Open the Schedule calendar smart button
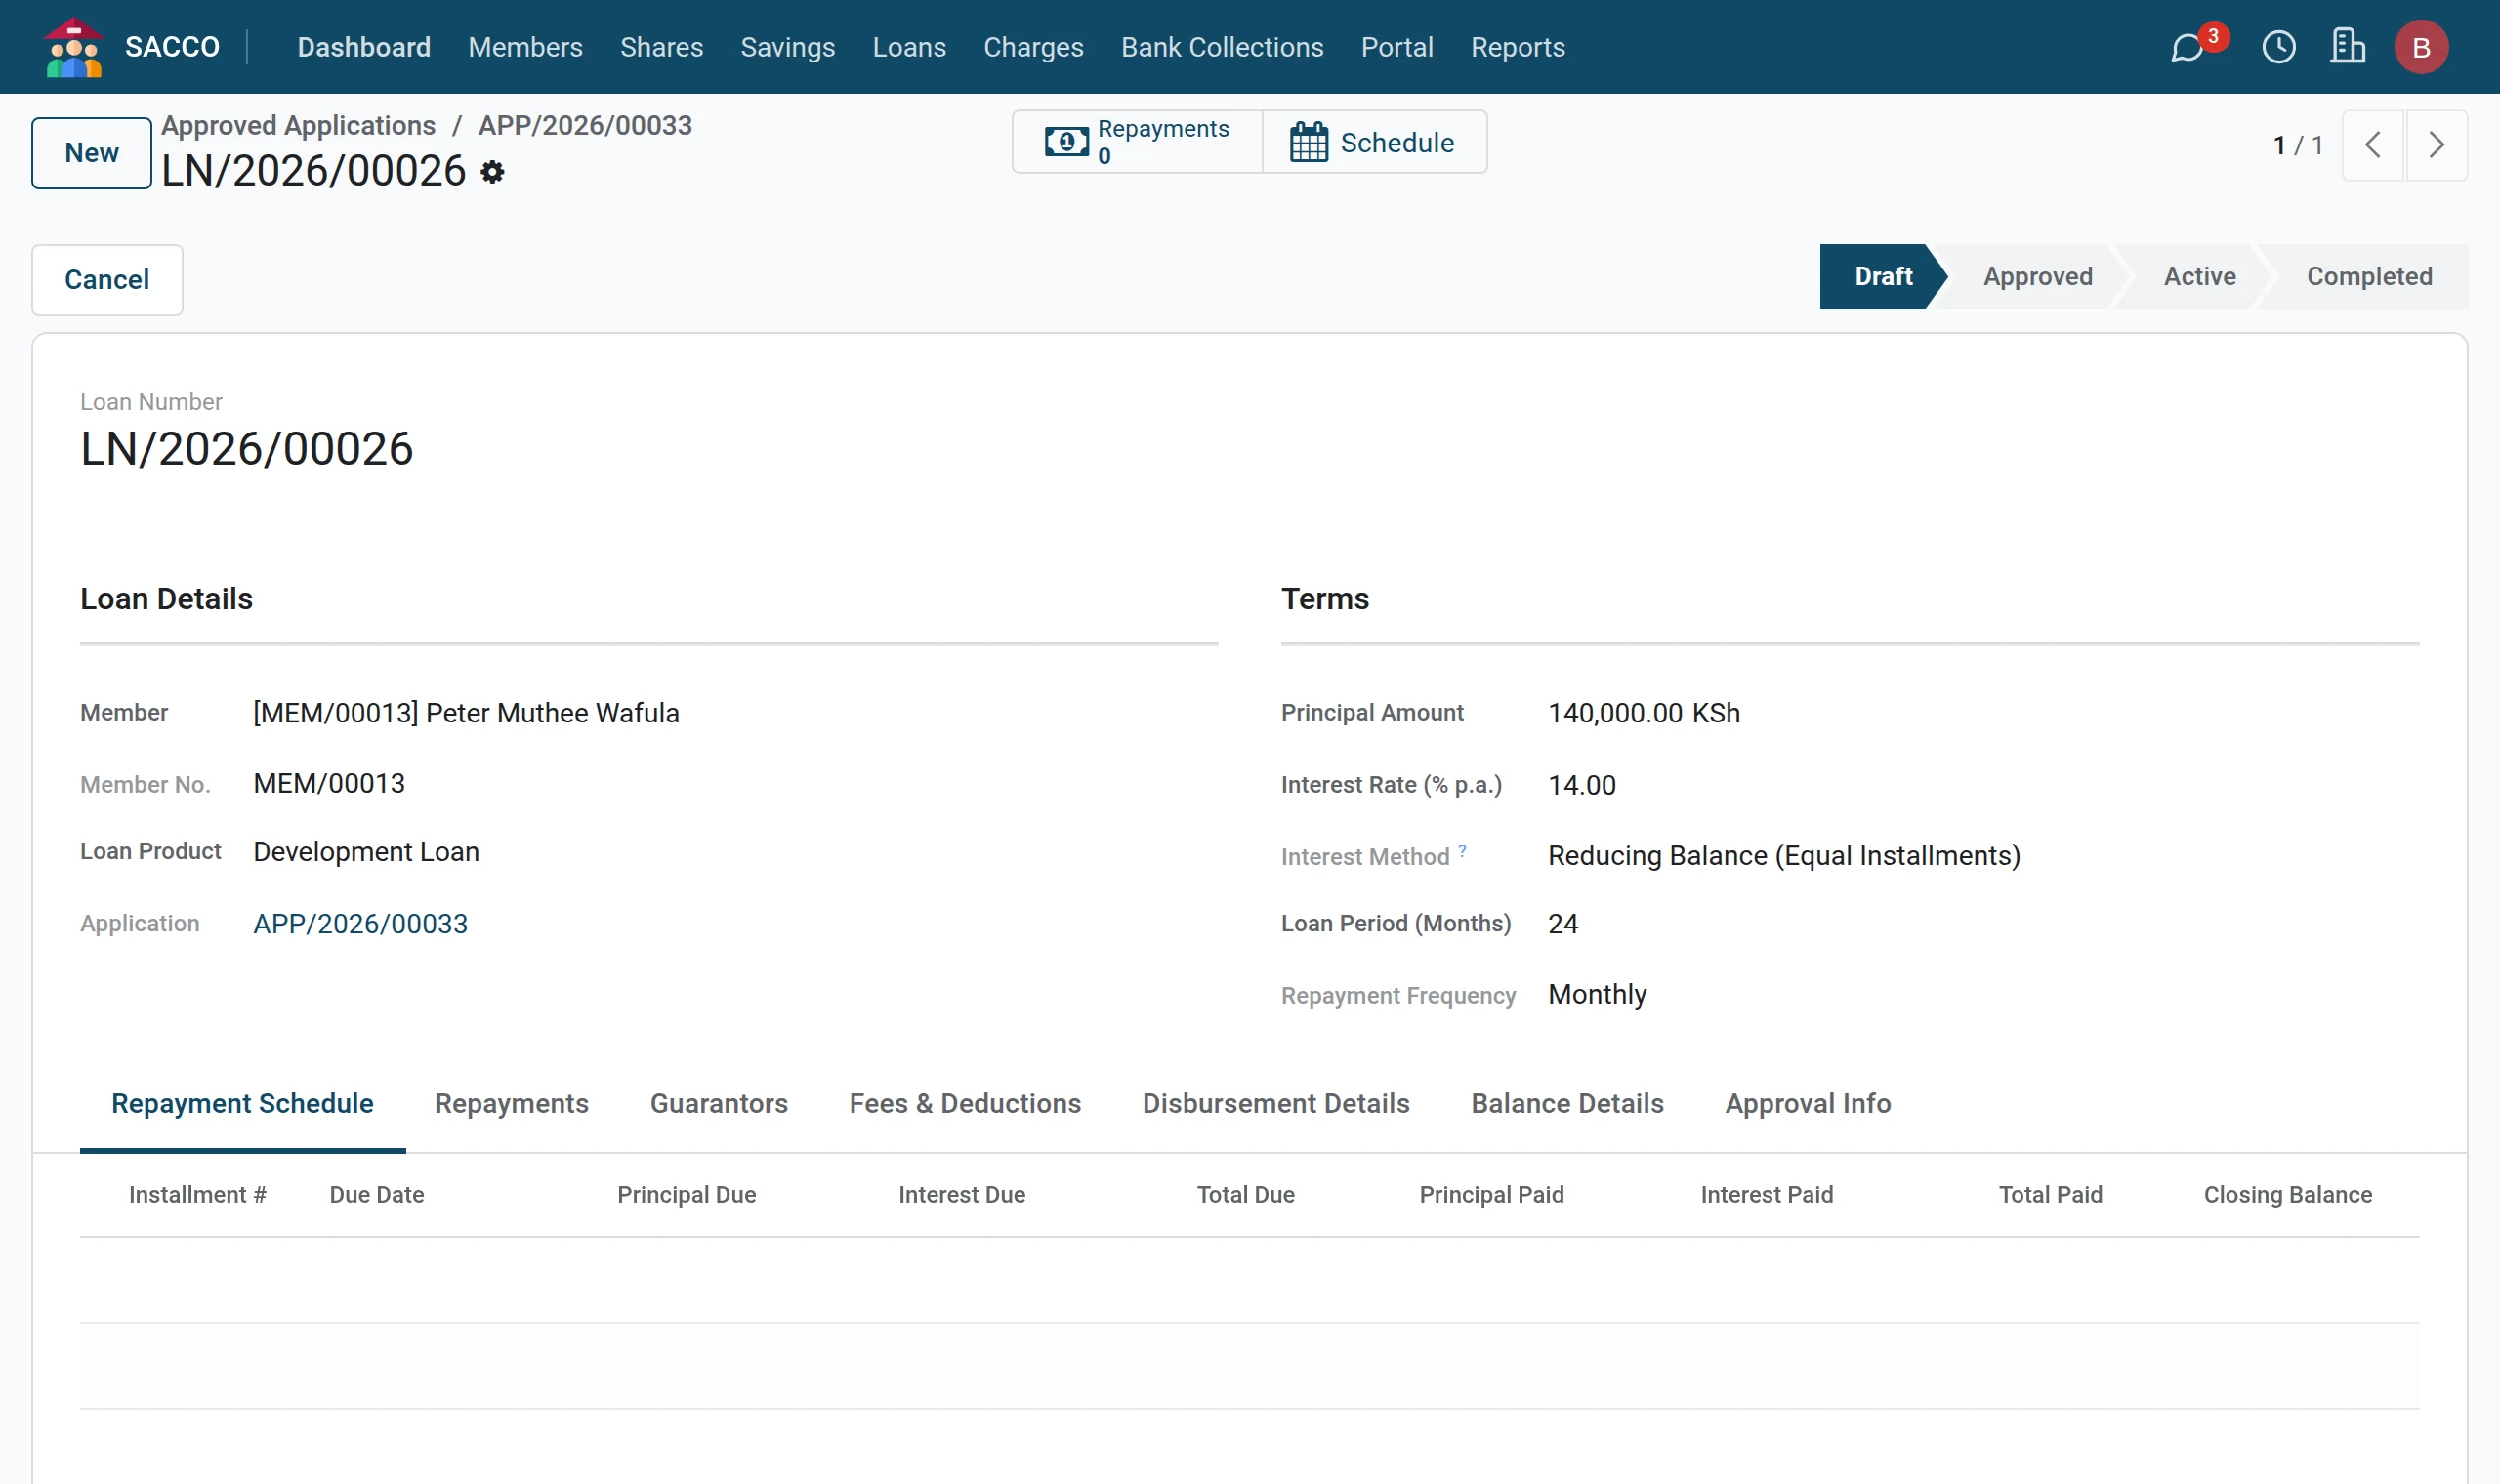This screenshot has height=1484, width=2500. [1374, 142]
